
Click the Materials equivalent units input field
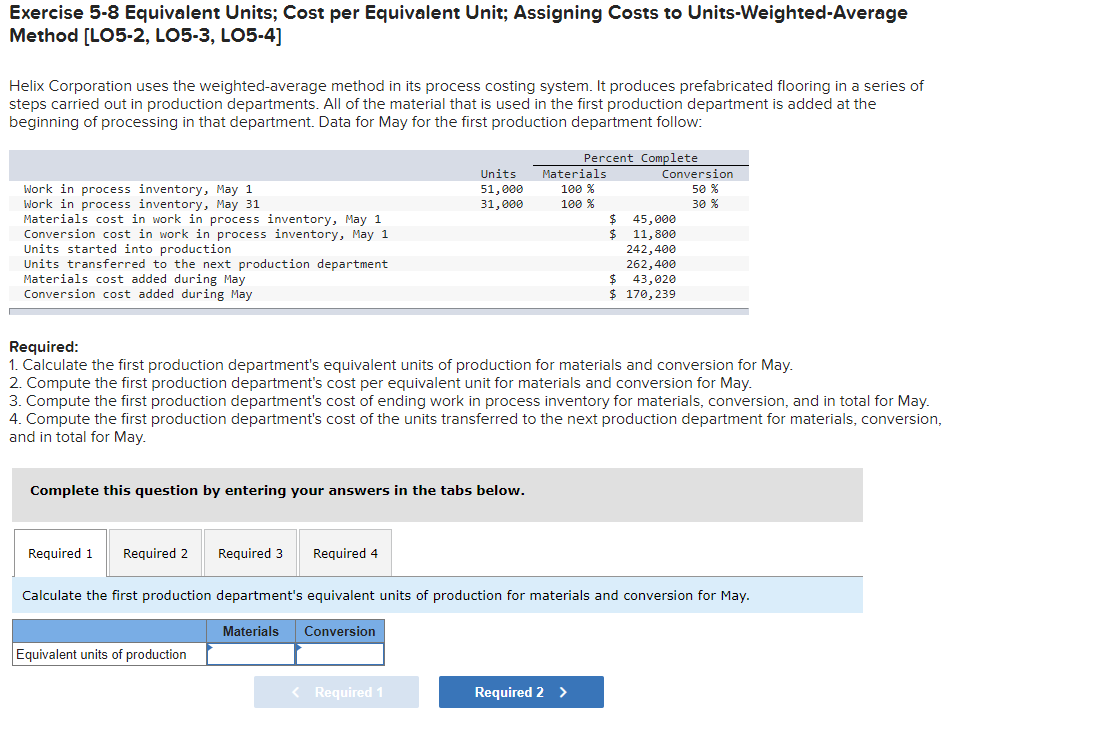[253, 654]
